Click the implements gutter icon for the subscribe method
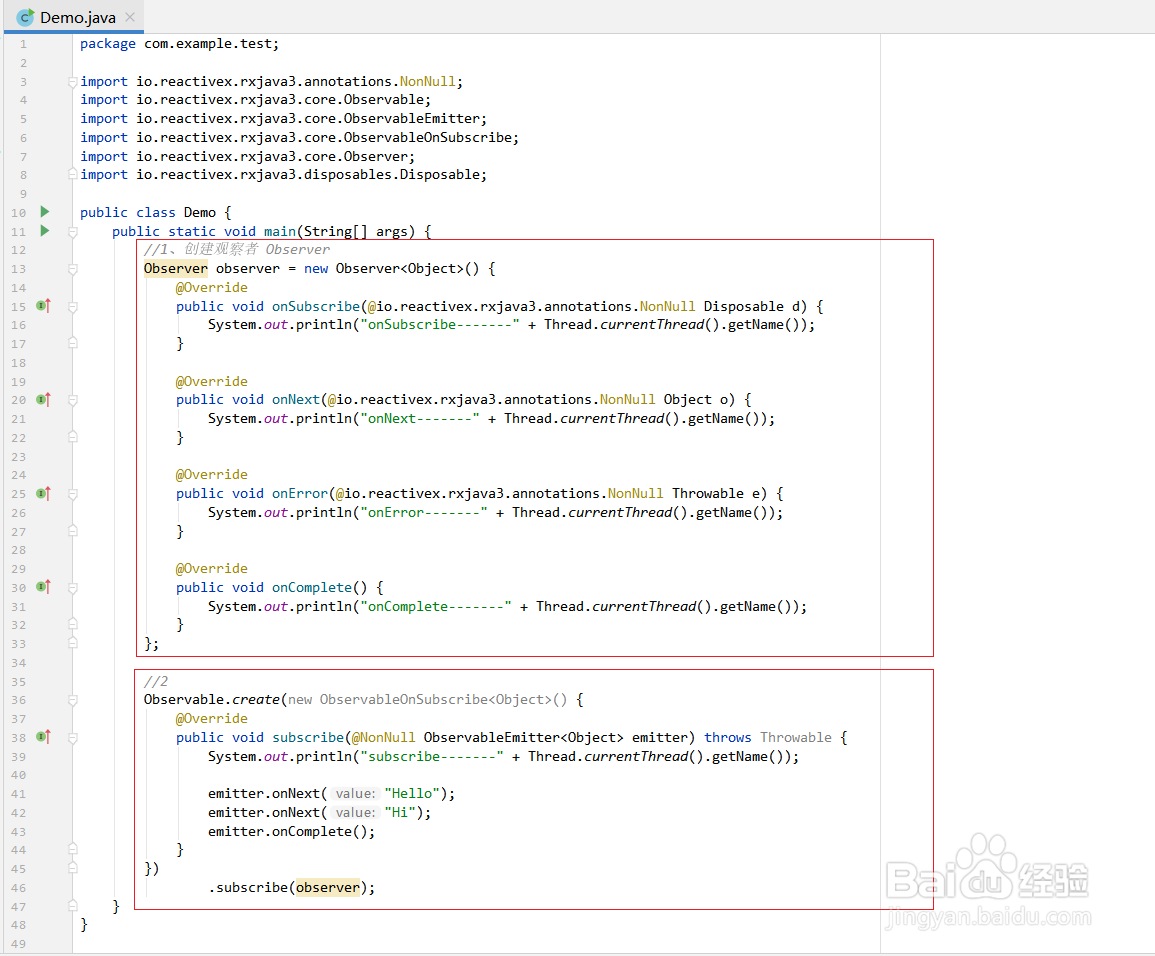The width and height of the screenshot is (1155, 956). 43,737
